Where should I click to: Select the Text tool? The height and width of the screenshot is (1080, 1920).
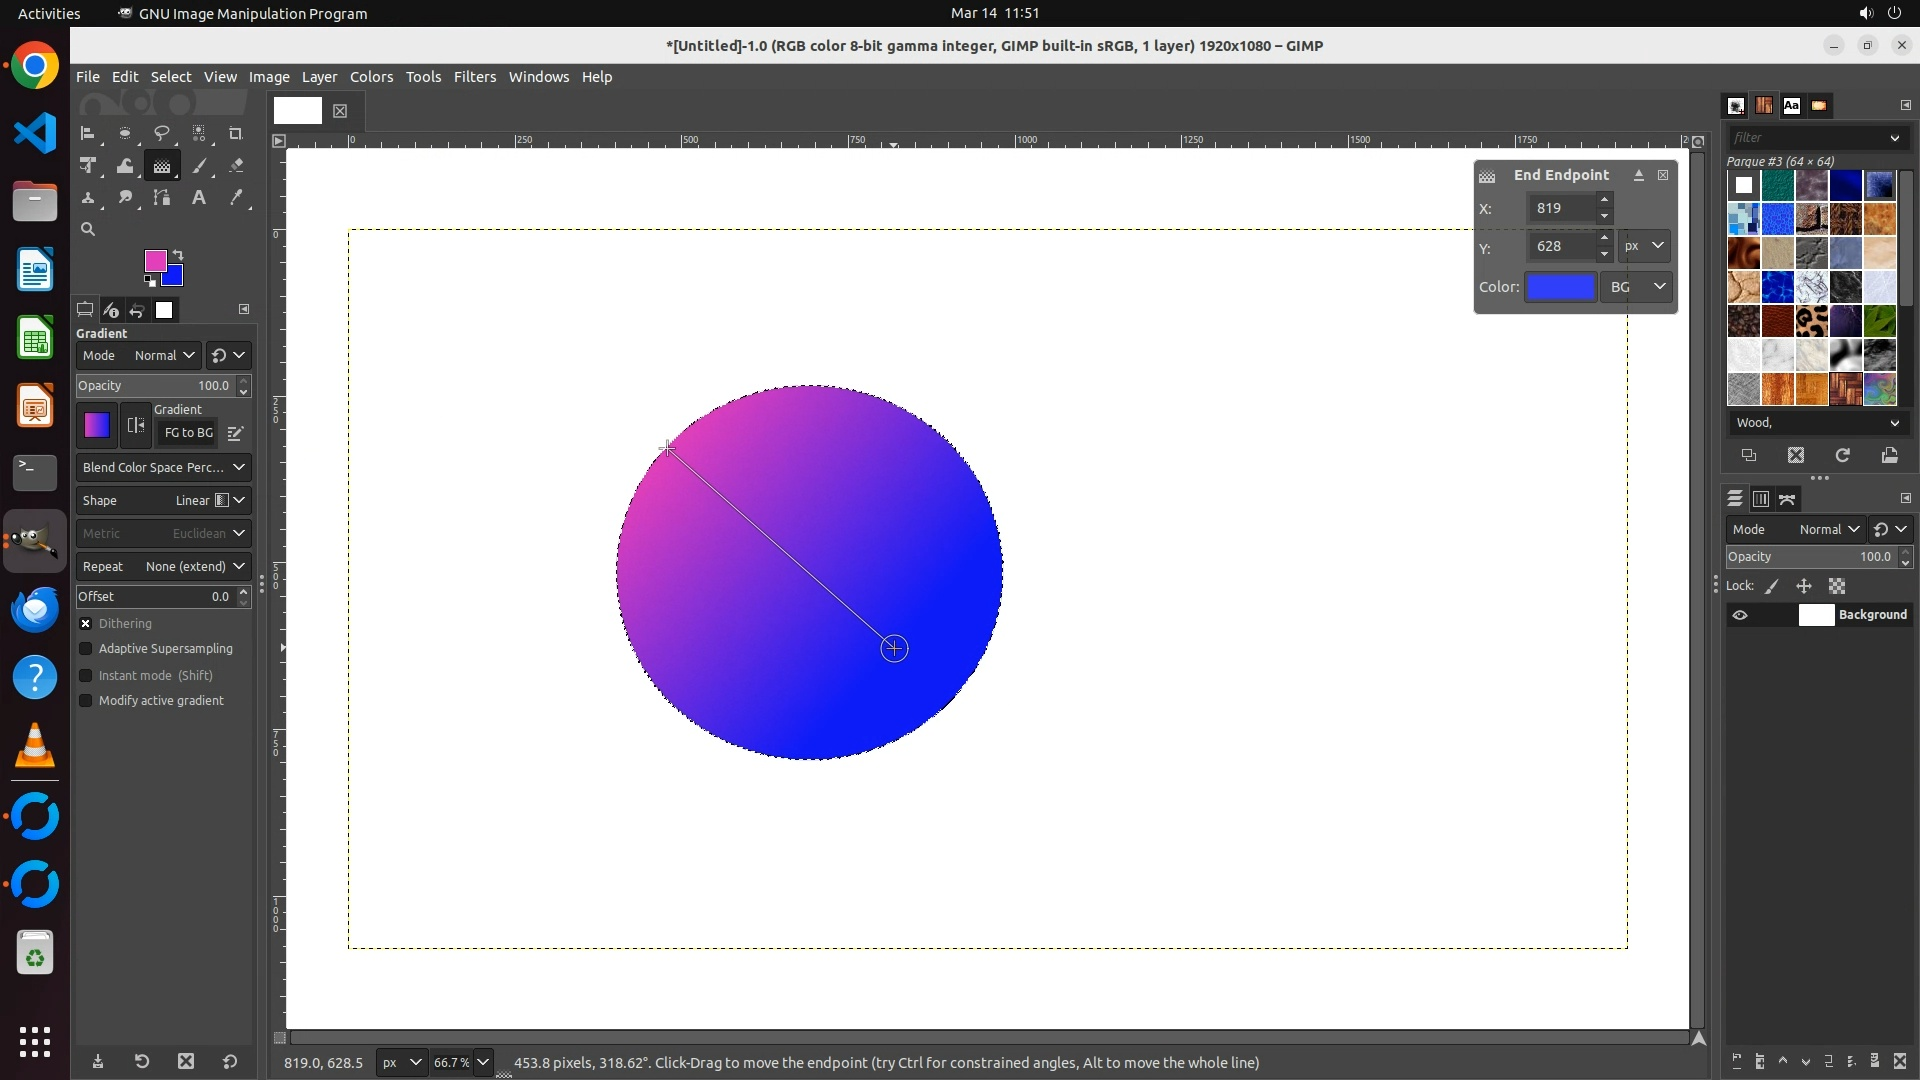click(199, 198)
